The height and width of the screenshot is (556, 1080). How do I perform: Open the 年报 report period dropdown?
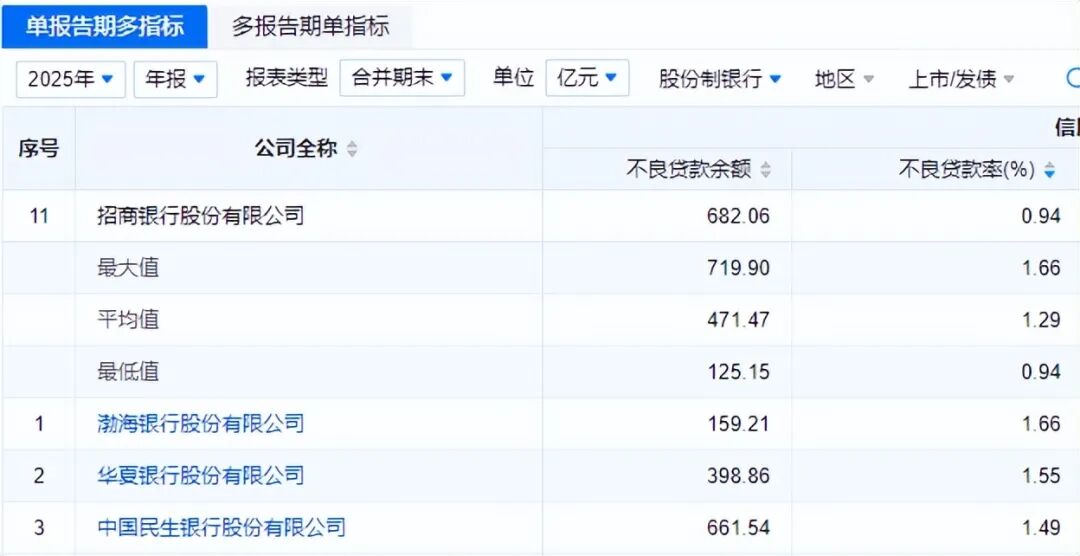(x=176, y=79)
